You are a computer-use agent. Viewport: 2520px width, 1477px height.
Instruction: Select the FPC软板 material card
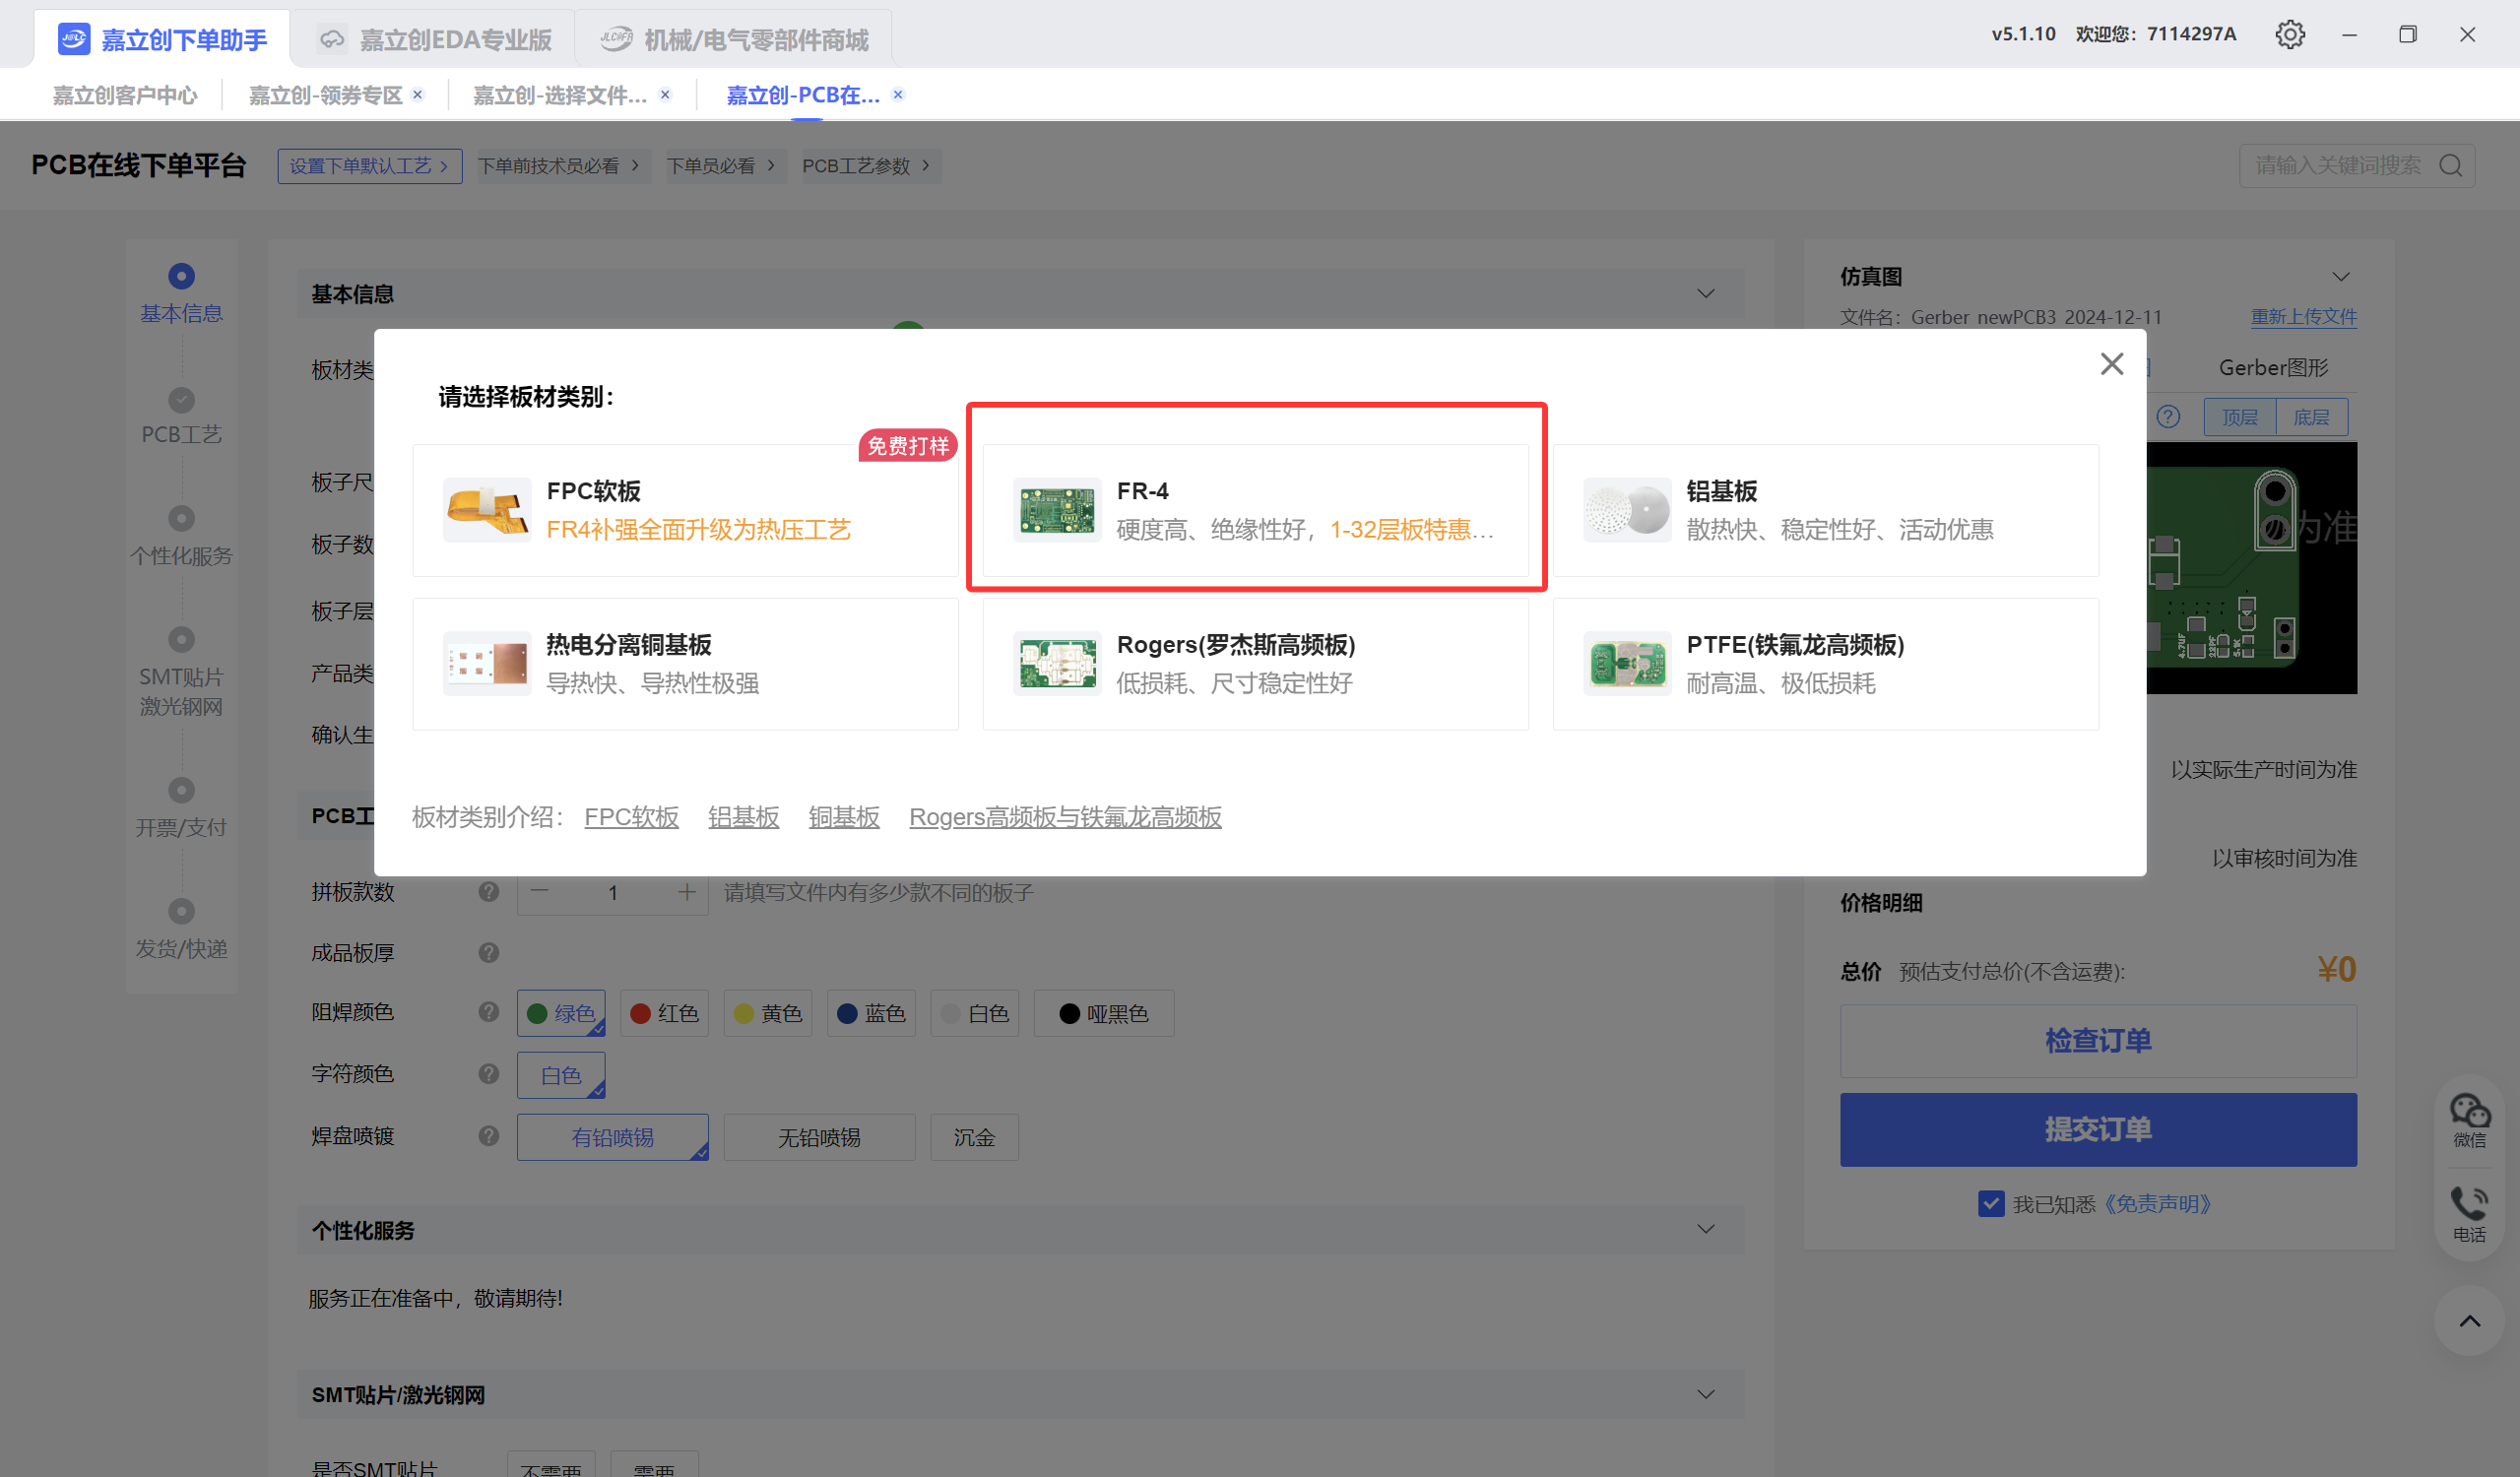coord(685,510)
